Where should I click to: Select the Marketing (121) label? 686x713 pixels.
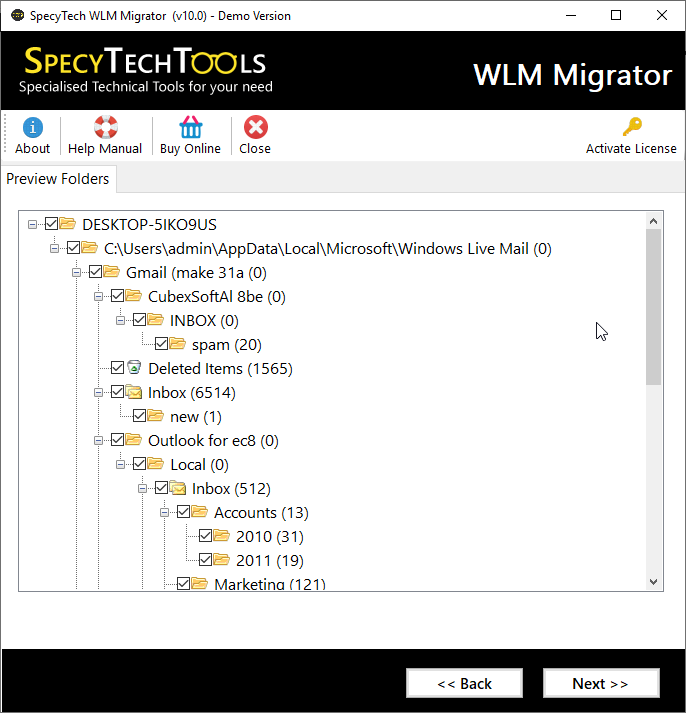(270, 584)
